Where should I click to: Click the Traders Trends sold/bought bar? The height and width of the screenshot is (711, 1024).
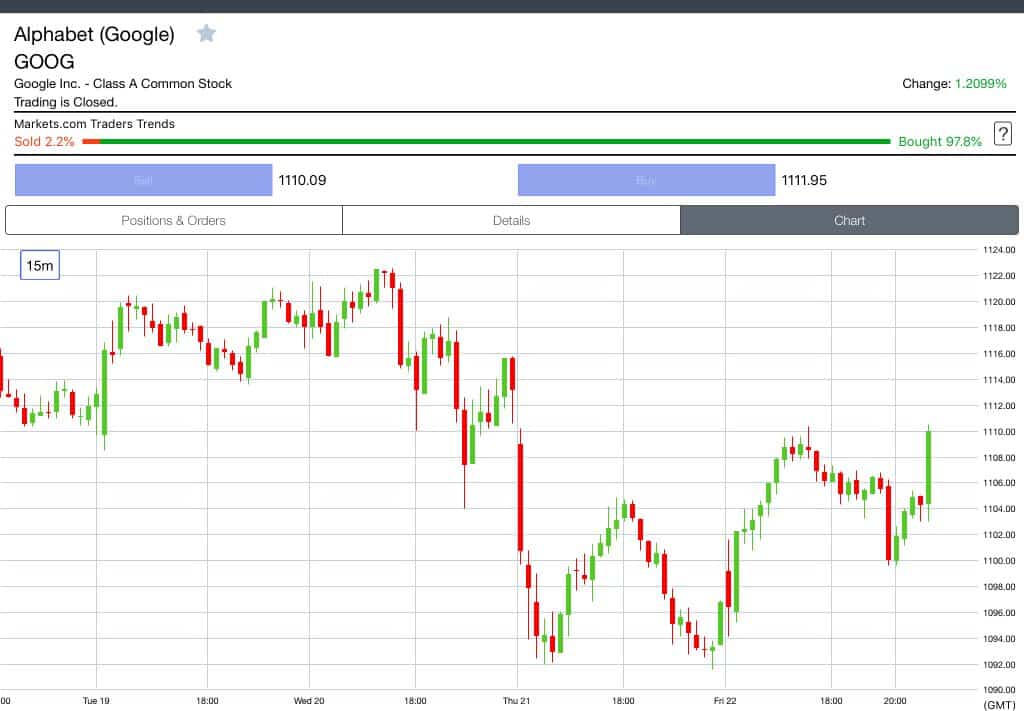487,141
